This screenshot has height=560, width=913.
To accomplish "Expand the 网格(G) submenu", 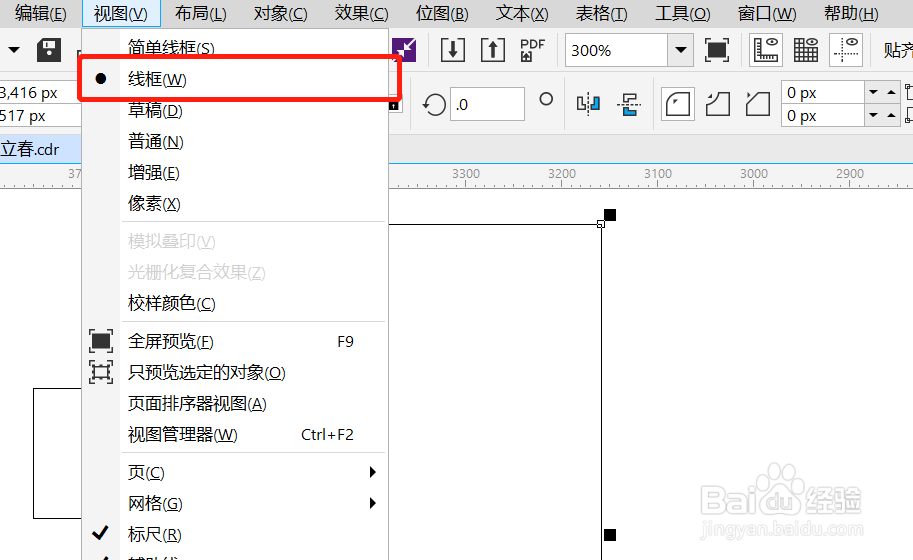I will click(x=235, y=503).
